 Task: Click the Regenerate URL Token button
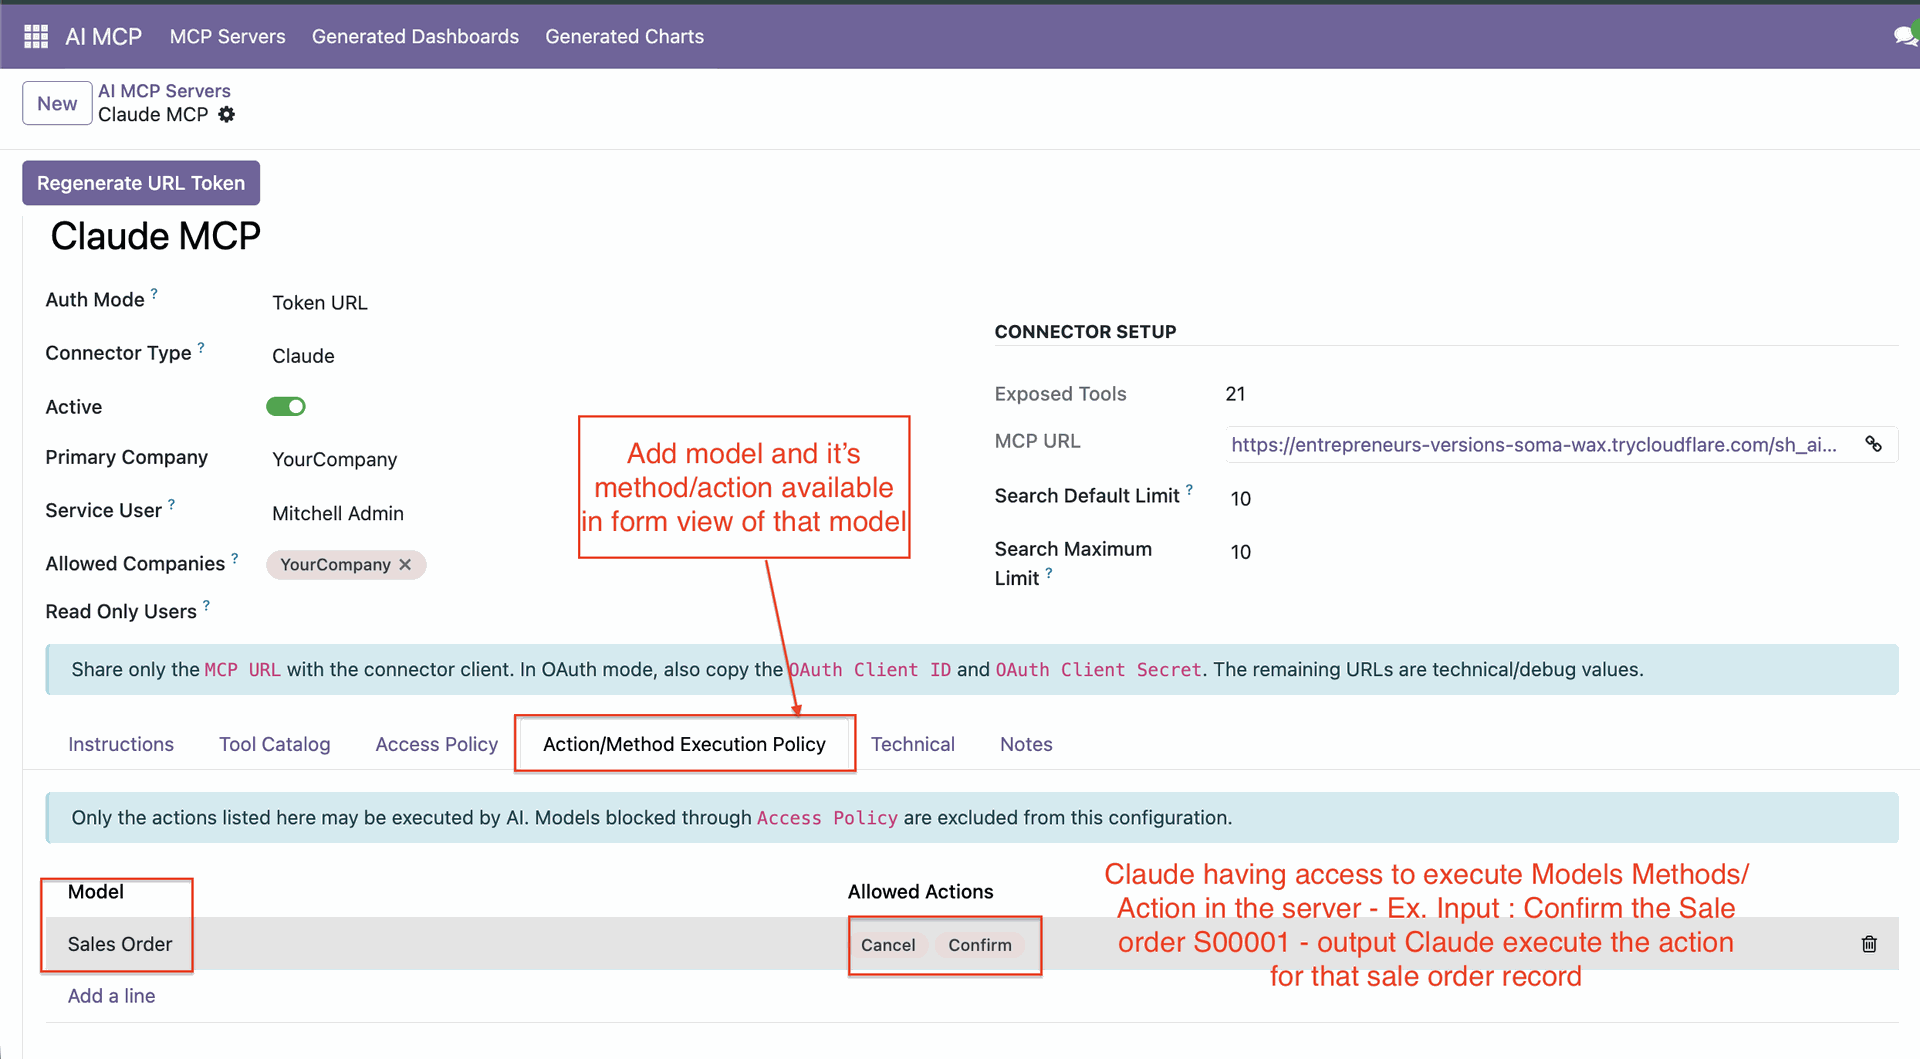click(x=141, y=183)
